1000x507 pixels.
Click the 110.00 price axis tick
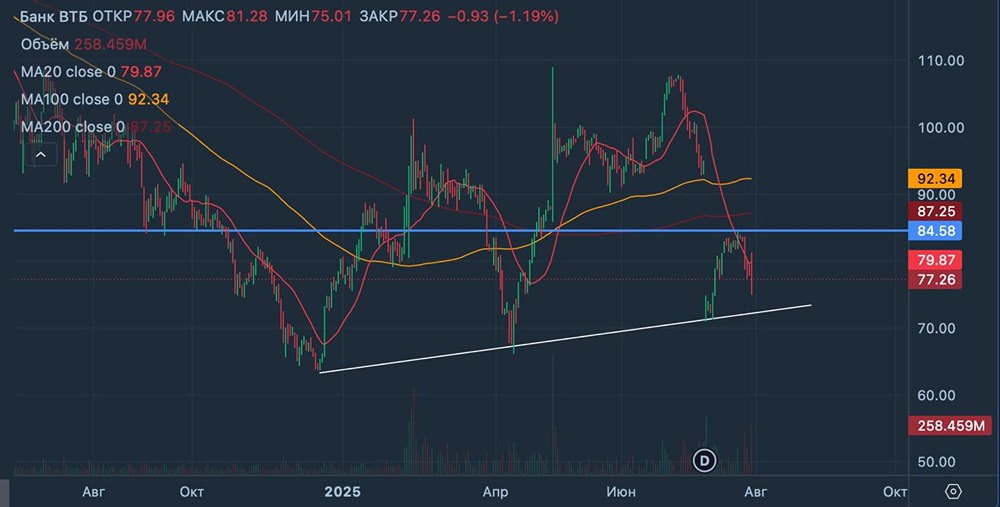[941, 61]
